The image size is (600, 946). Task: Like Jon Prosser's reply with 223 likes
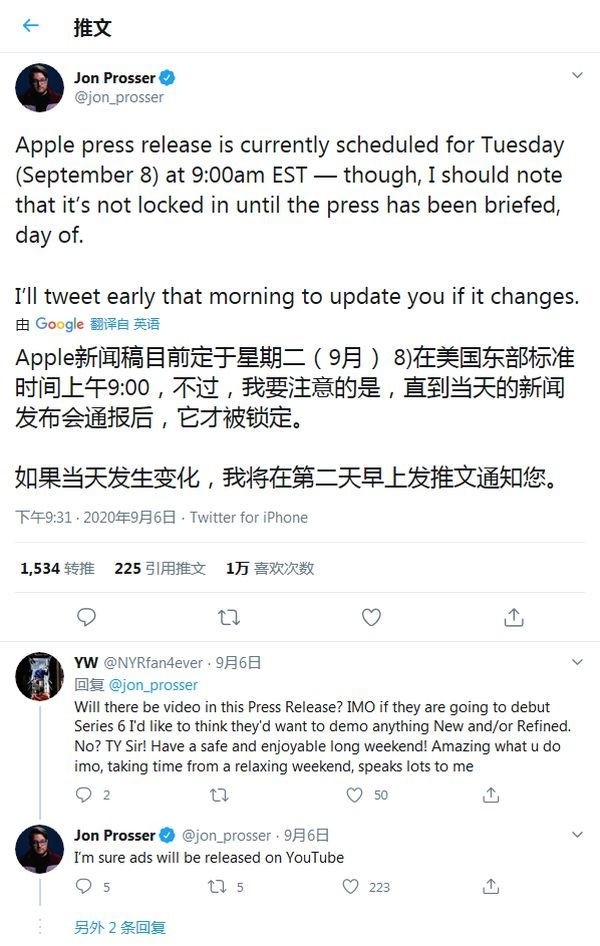coord(350,886)
